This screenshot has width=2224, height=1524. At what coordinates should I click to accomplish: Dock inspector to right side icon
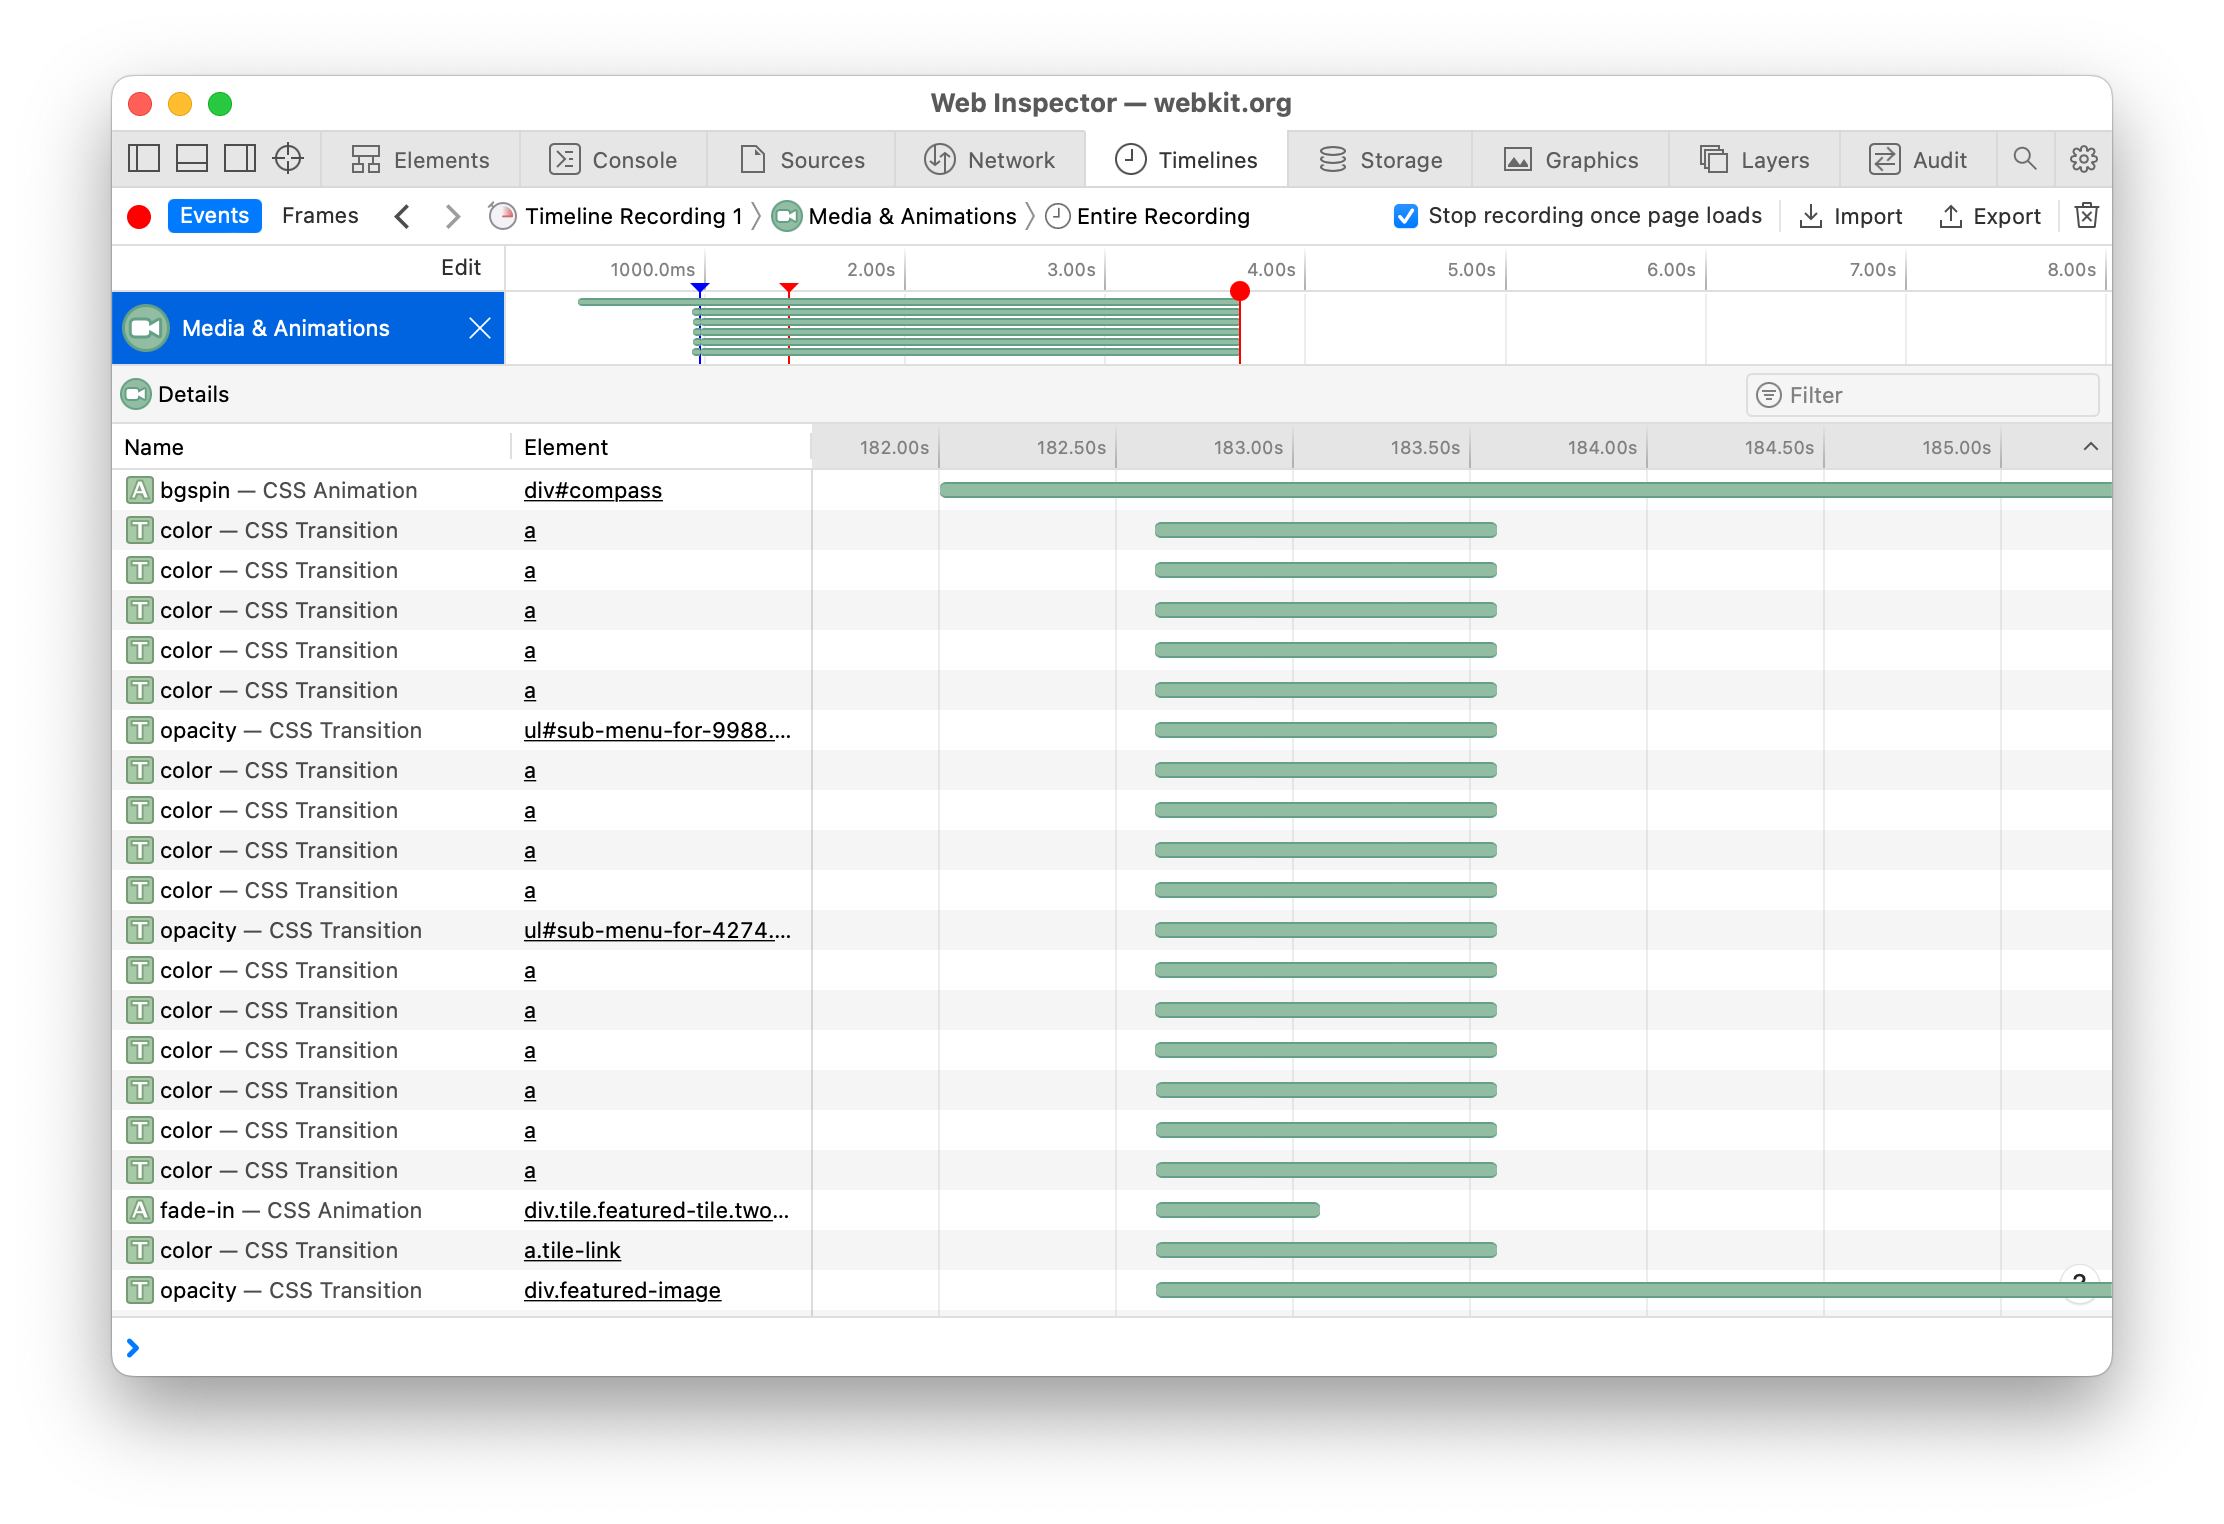pyautogui.click(x=240, y=159)
